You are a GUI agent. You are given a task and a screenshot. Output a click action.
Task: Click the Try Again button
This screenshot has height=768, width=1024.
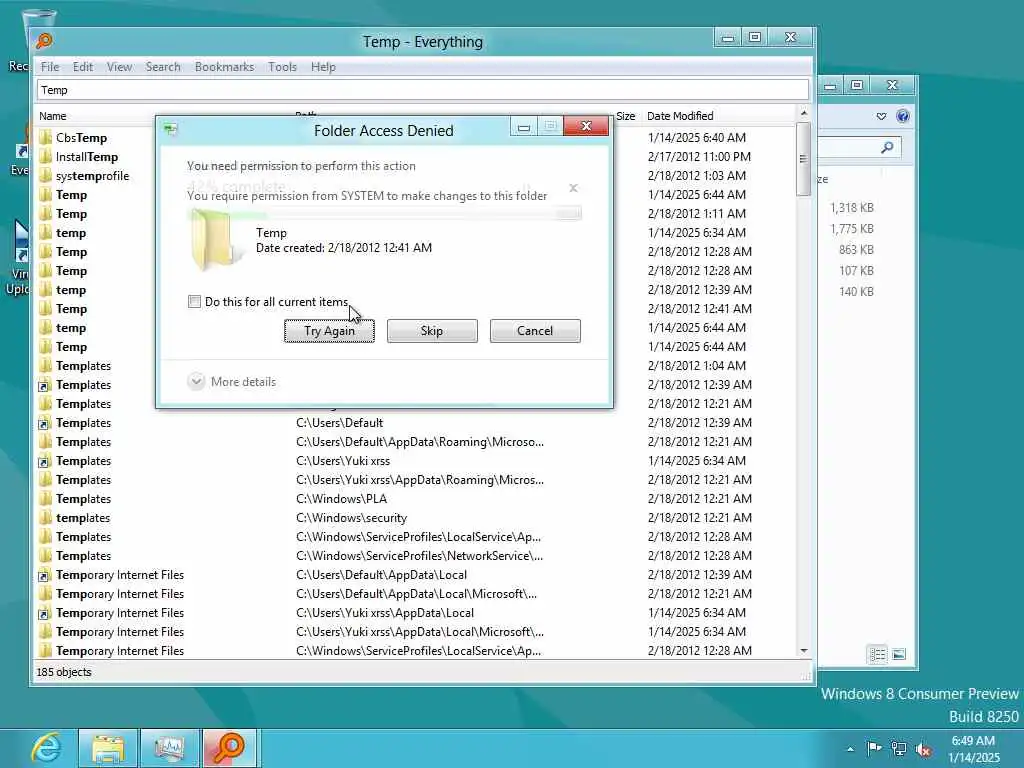[x=329, y=331]
